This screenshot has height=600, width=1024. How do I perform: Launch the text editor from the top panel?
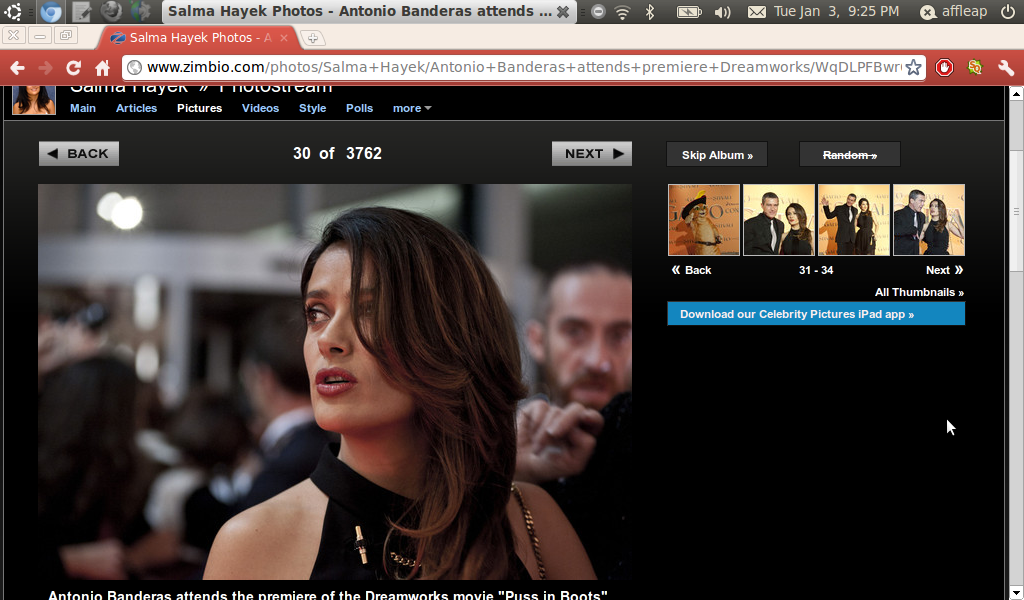coord(82,11)
